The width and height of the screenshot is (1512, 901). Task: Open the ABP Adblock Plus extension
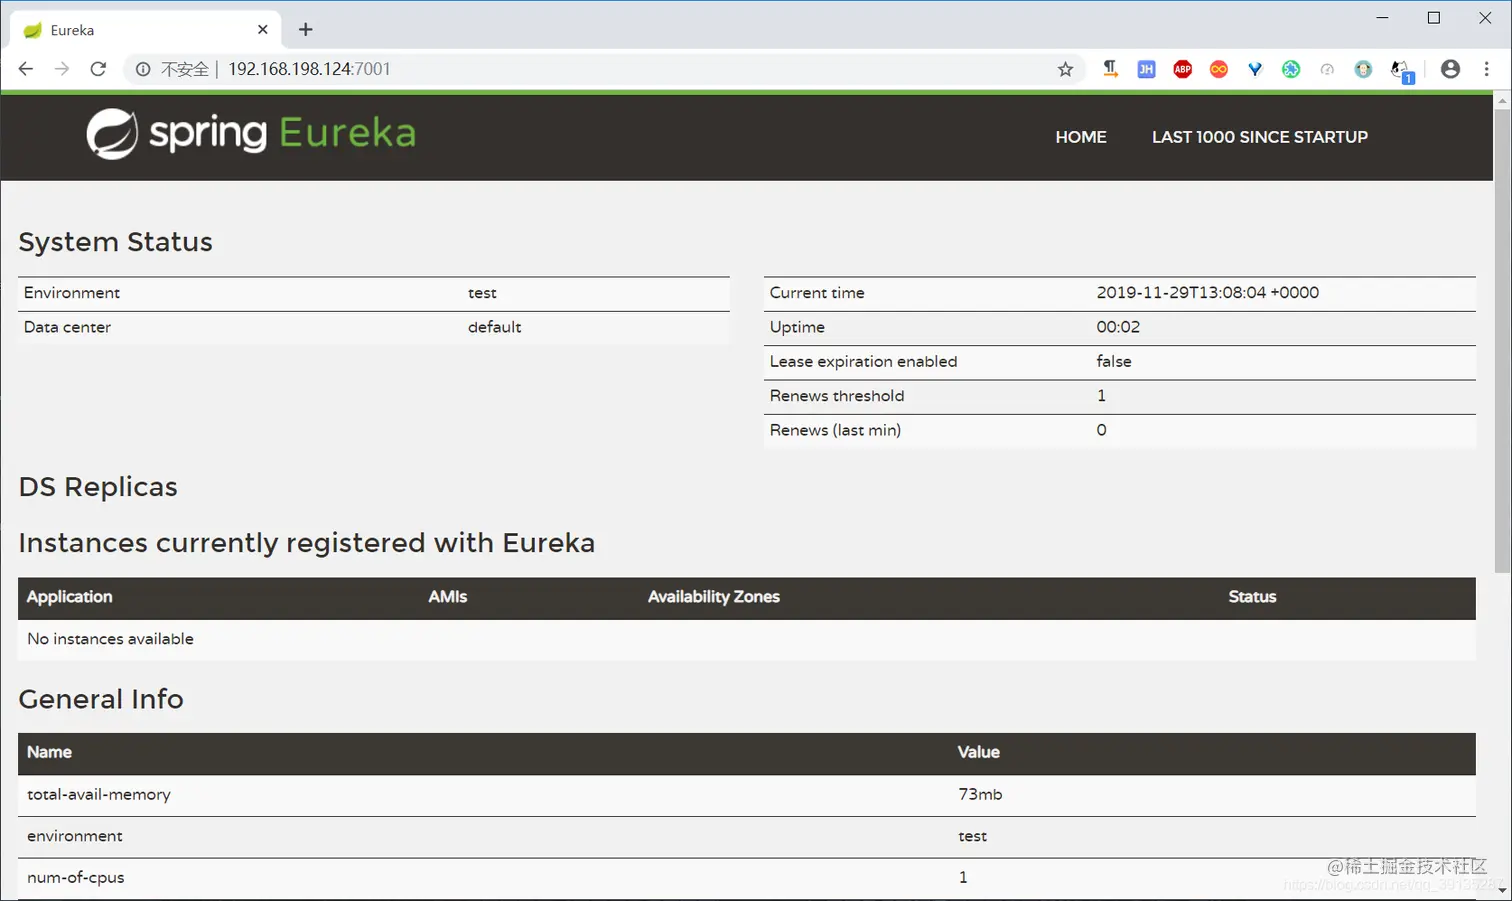point(1182,69)
